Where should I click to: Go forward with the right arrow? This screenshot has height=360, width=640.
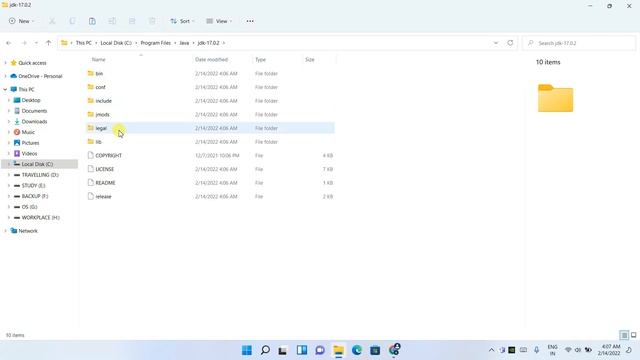(x=24, y=43)
